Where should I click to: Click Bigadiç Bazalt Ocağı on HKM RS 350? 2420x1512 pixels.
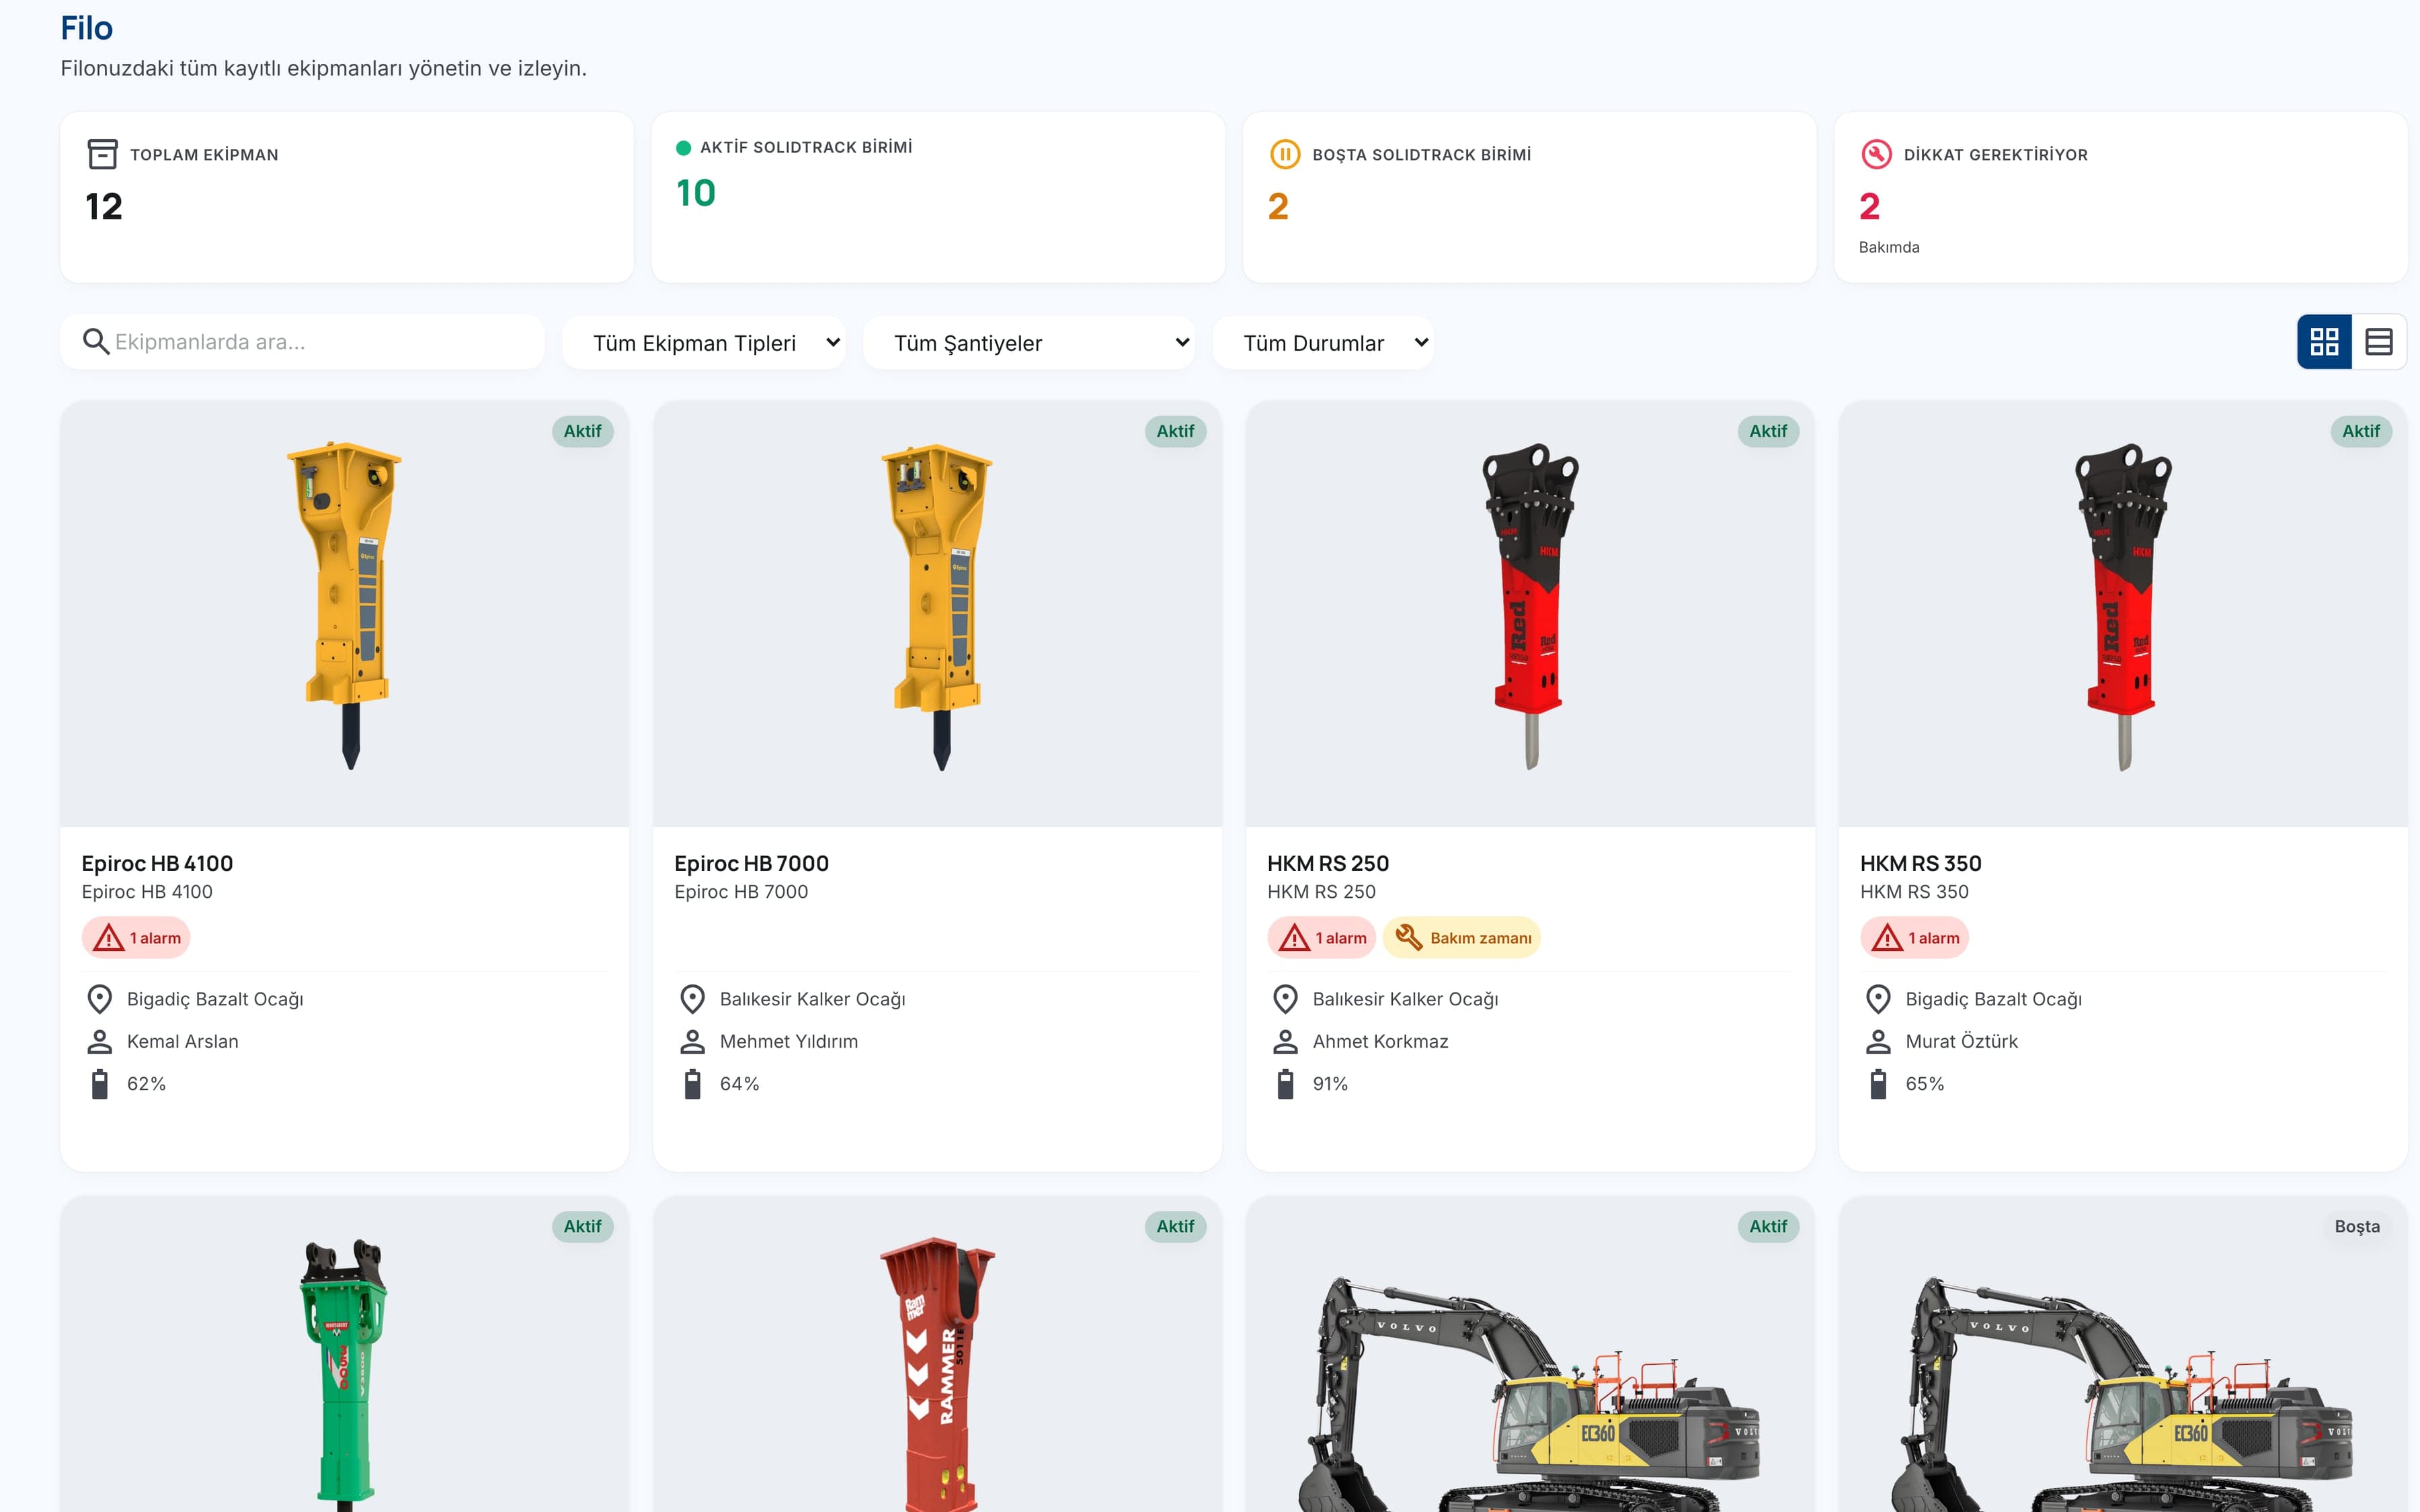pos(1993,999)
